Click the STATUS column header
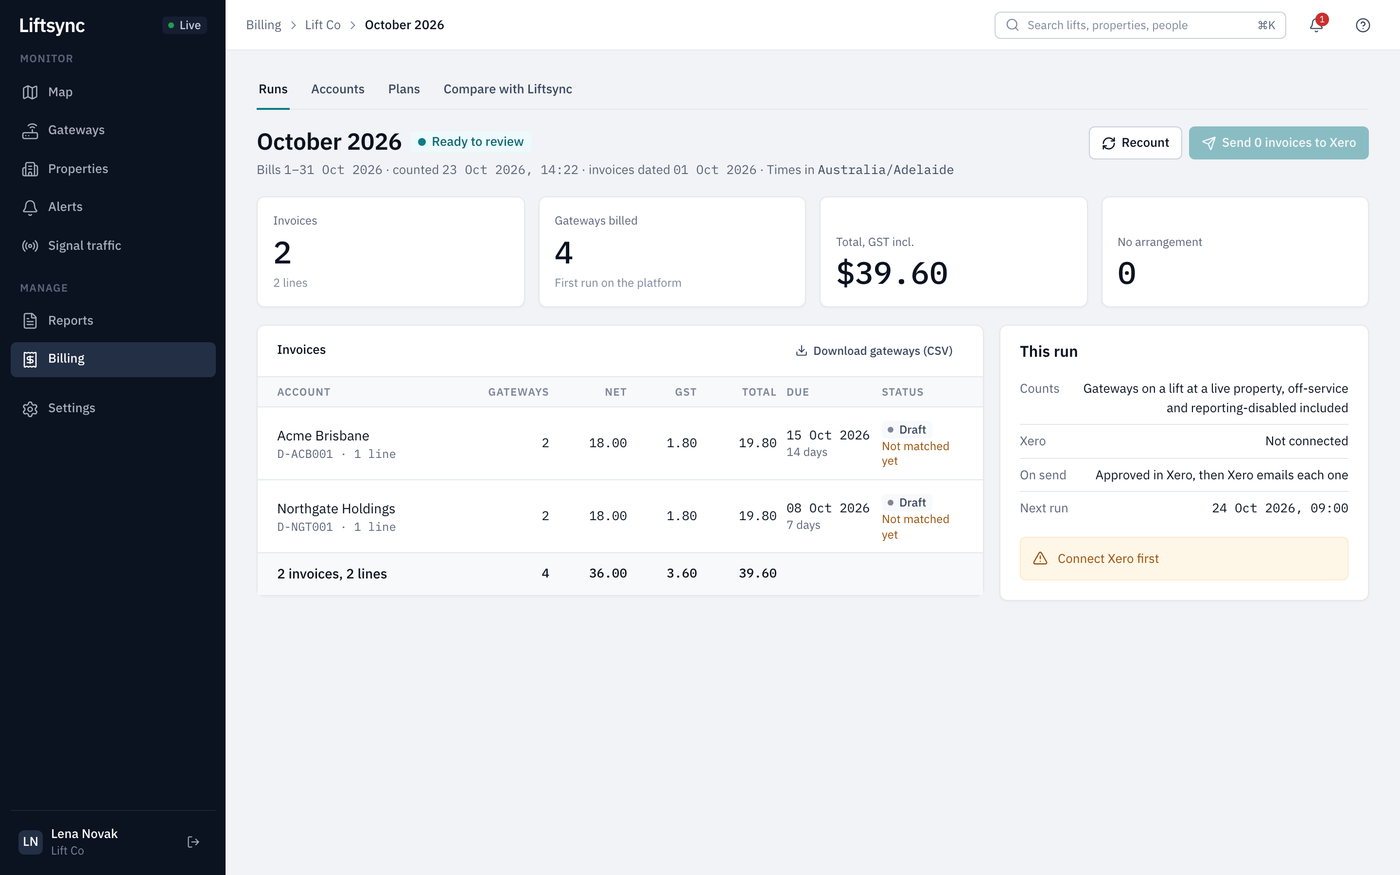The image size is (1400, 875). 903,392
